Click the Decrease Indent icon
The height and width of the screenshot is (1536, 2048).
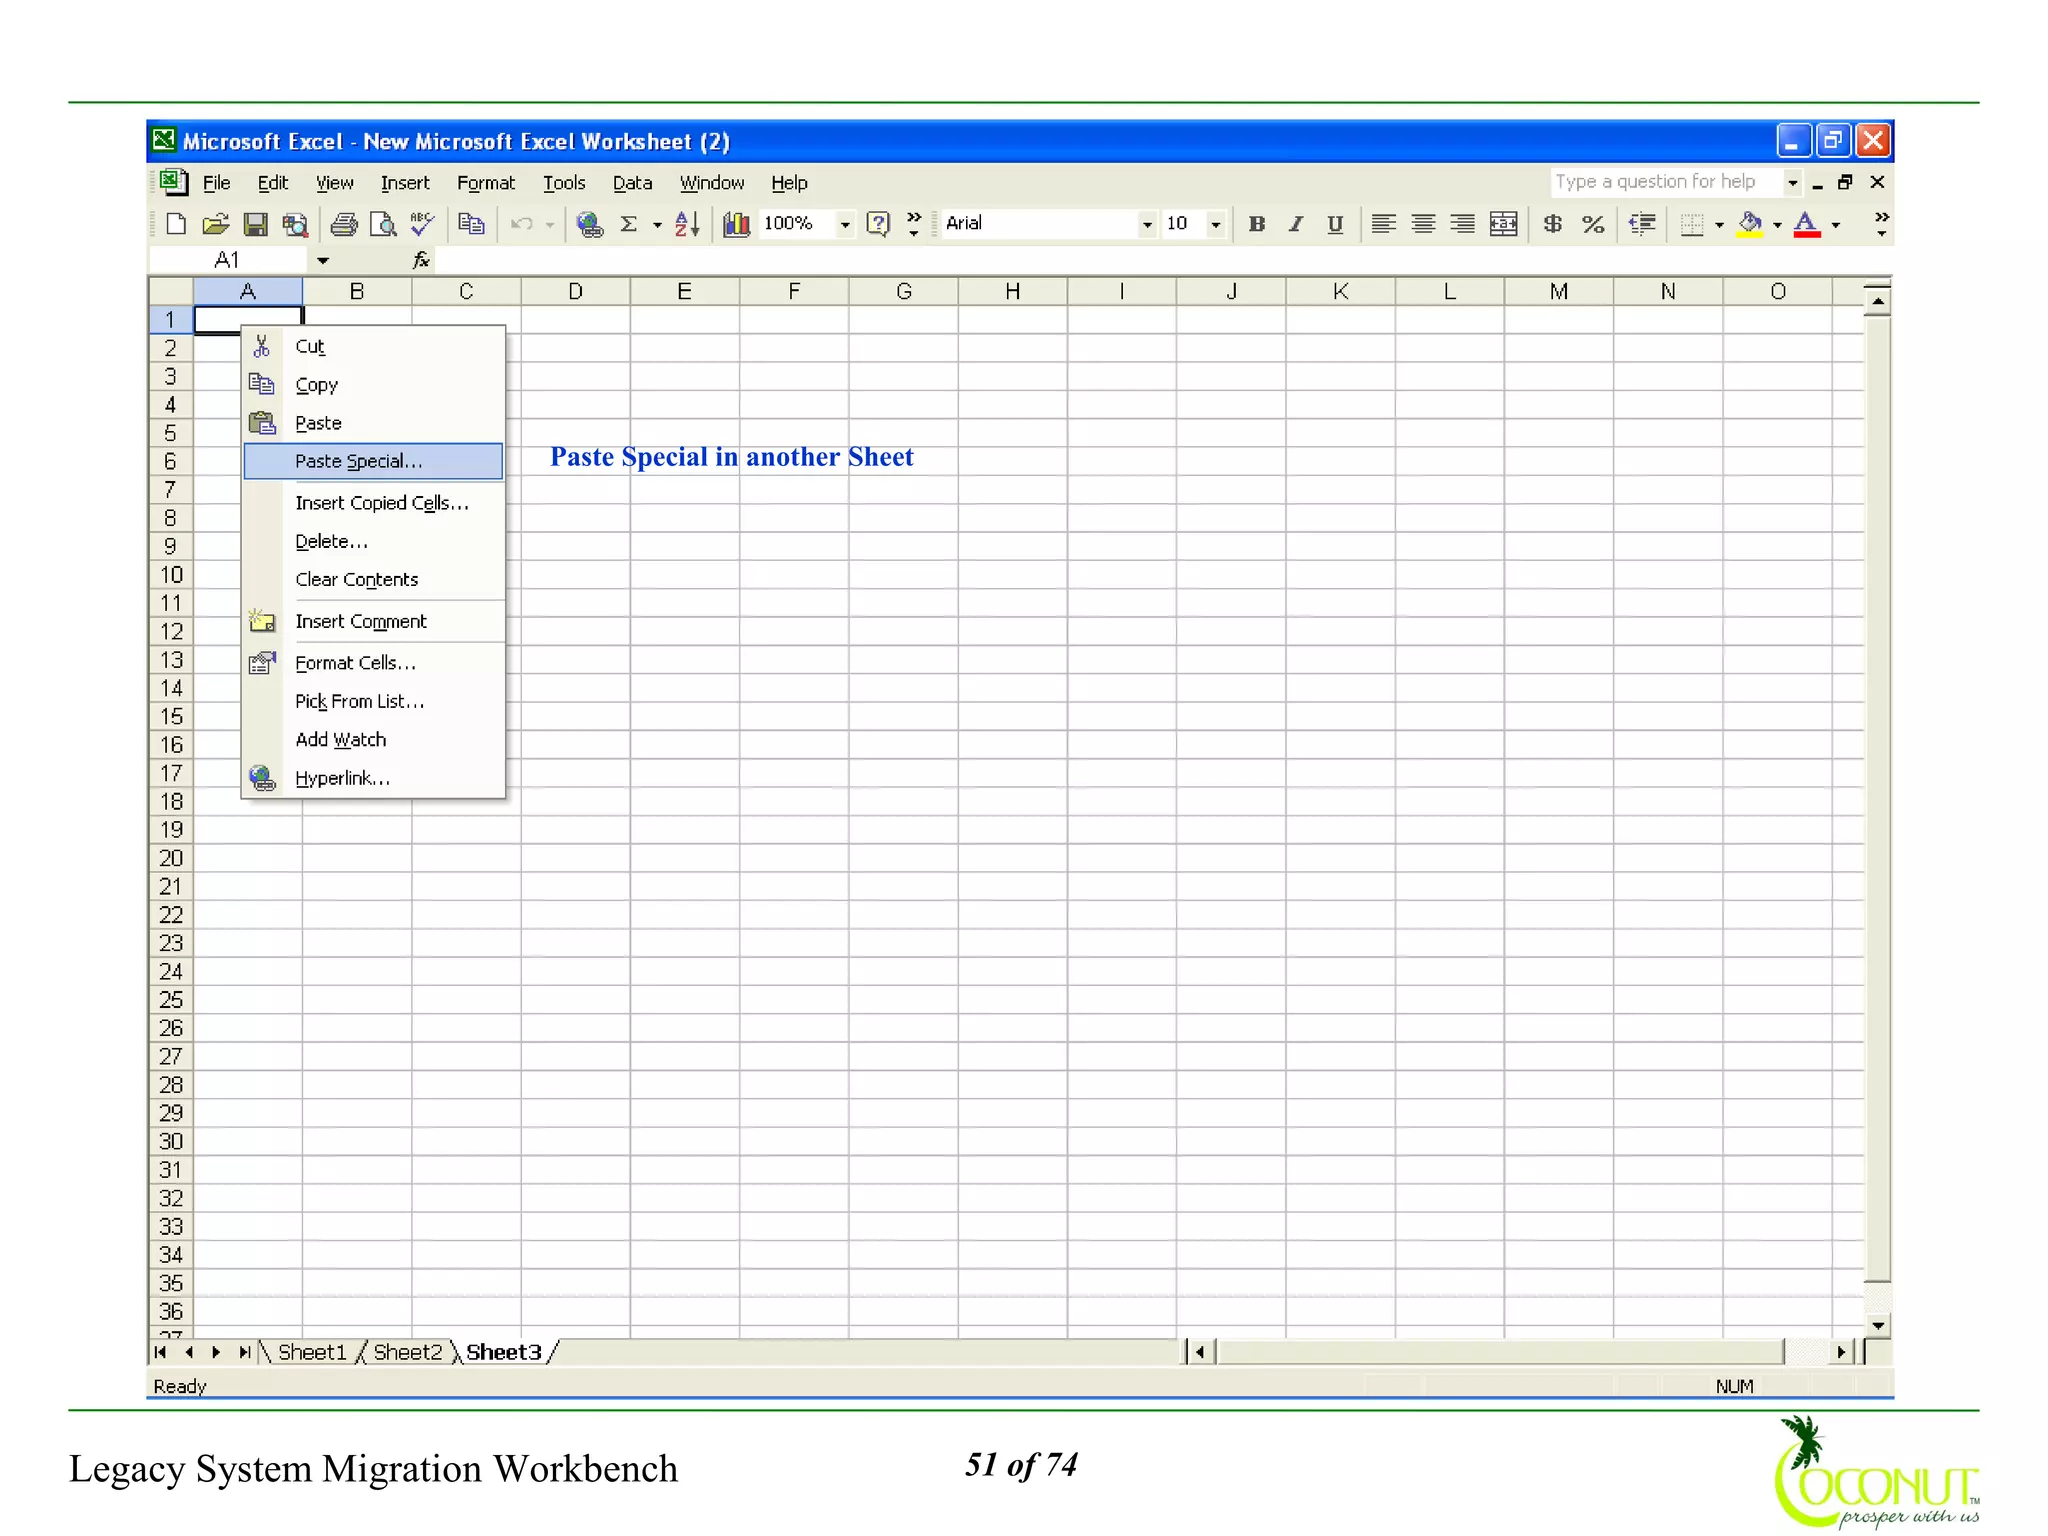click(1642, 224)
